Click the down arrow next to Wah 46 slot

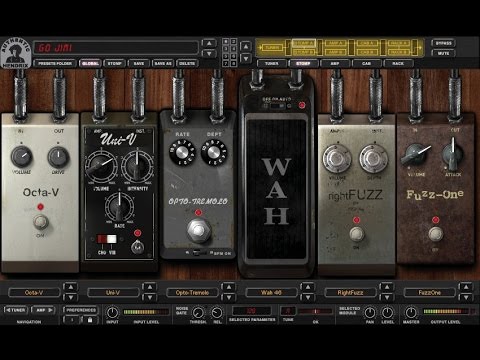pos(308,297)
